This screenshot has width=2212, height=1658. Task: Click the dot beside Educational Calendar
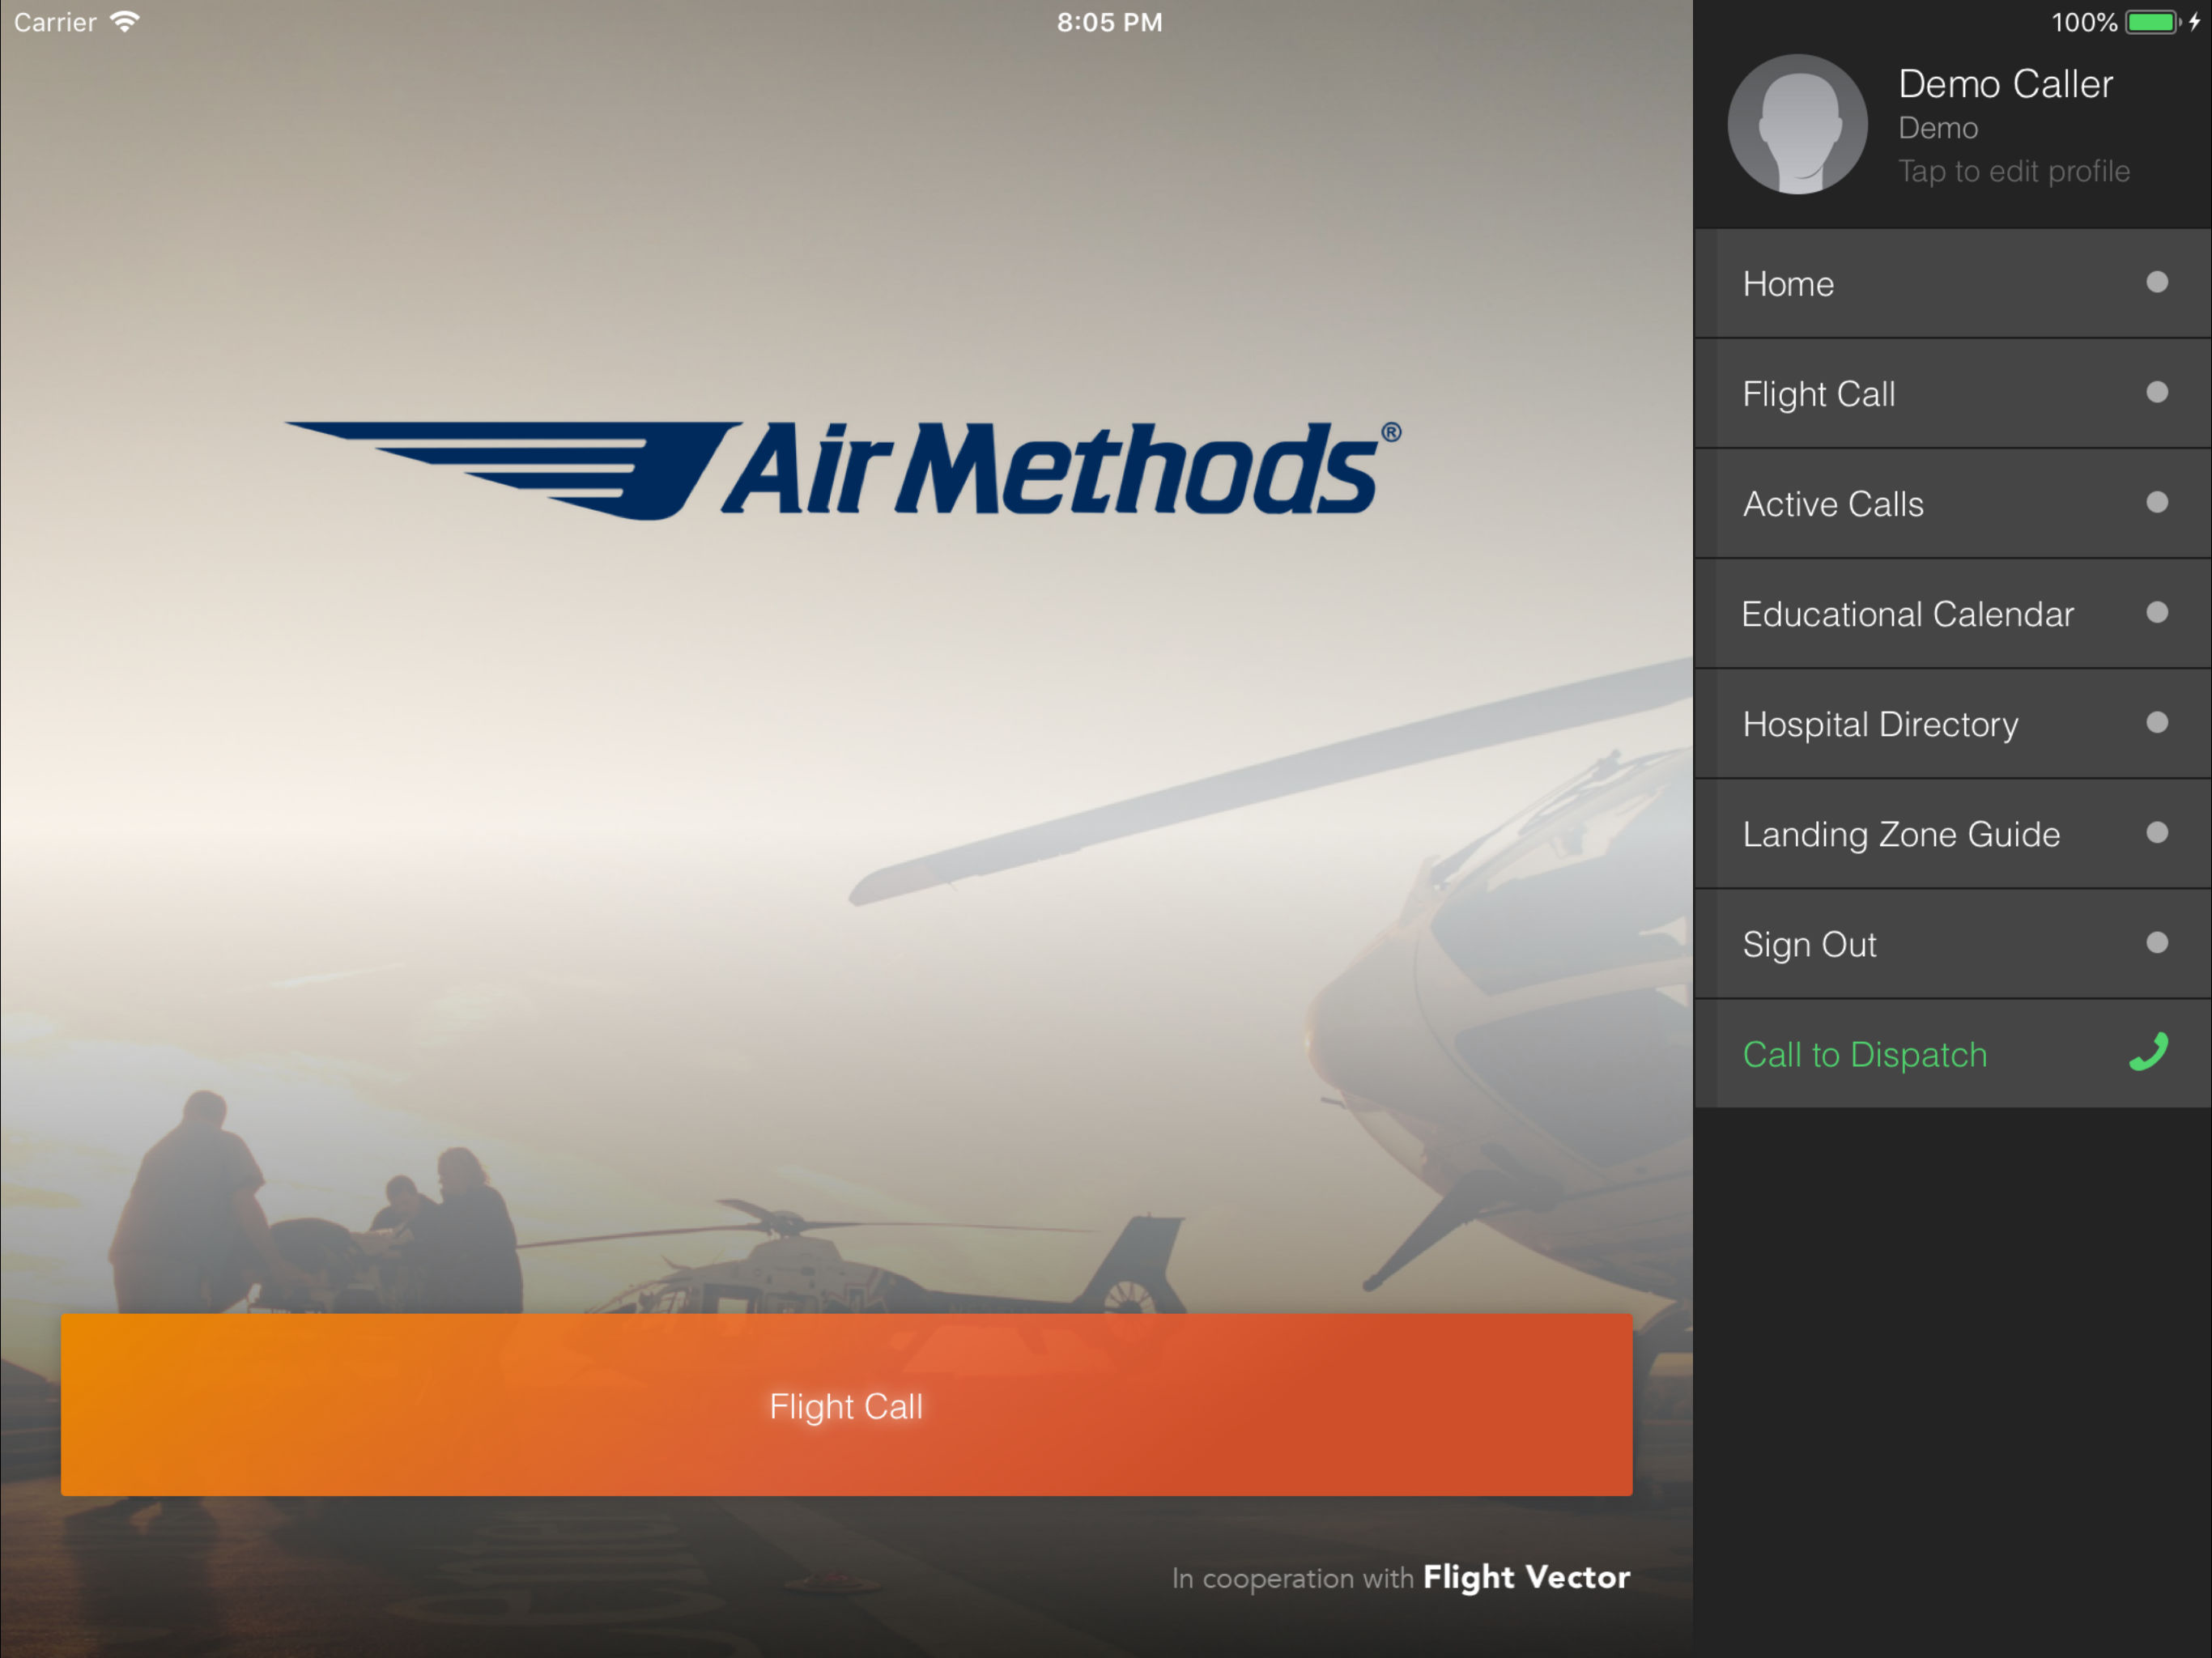pyautogui.click(x=2157, y=612)
